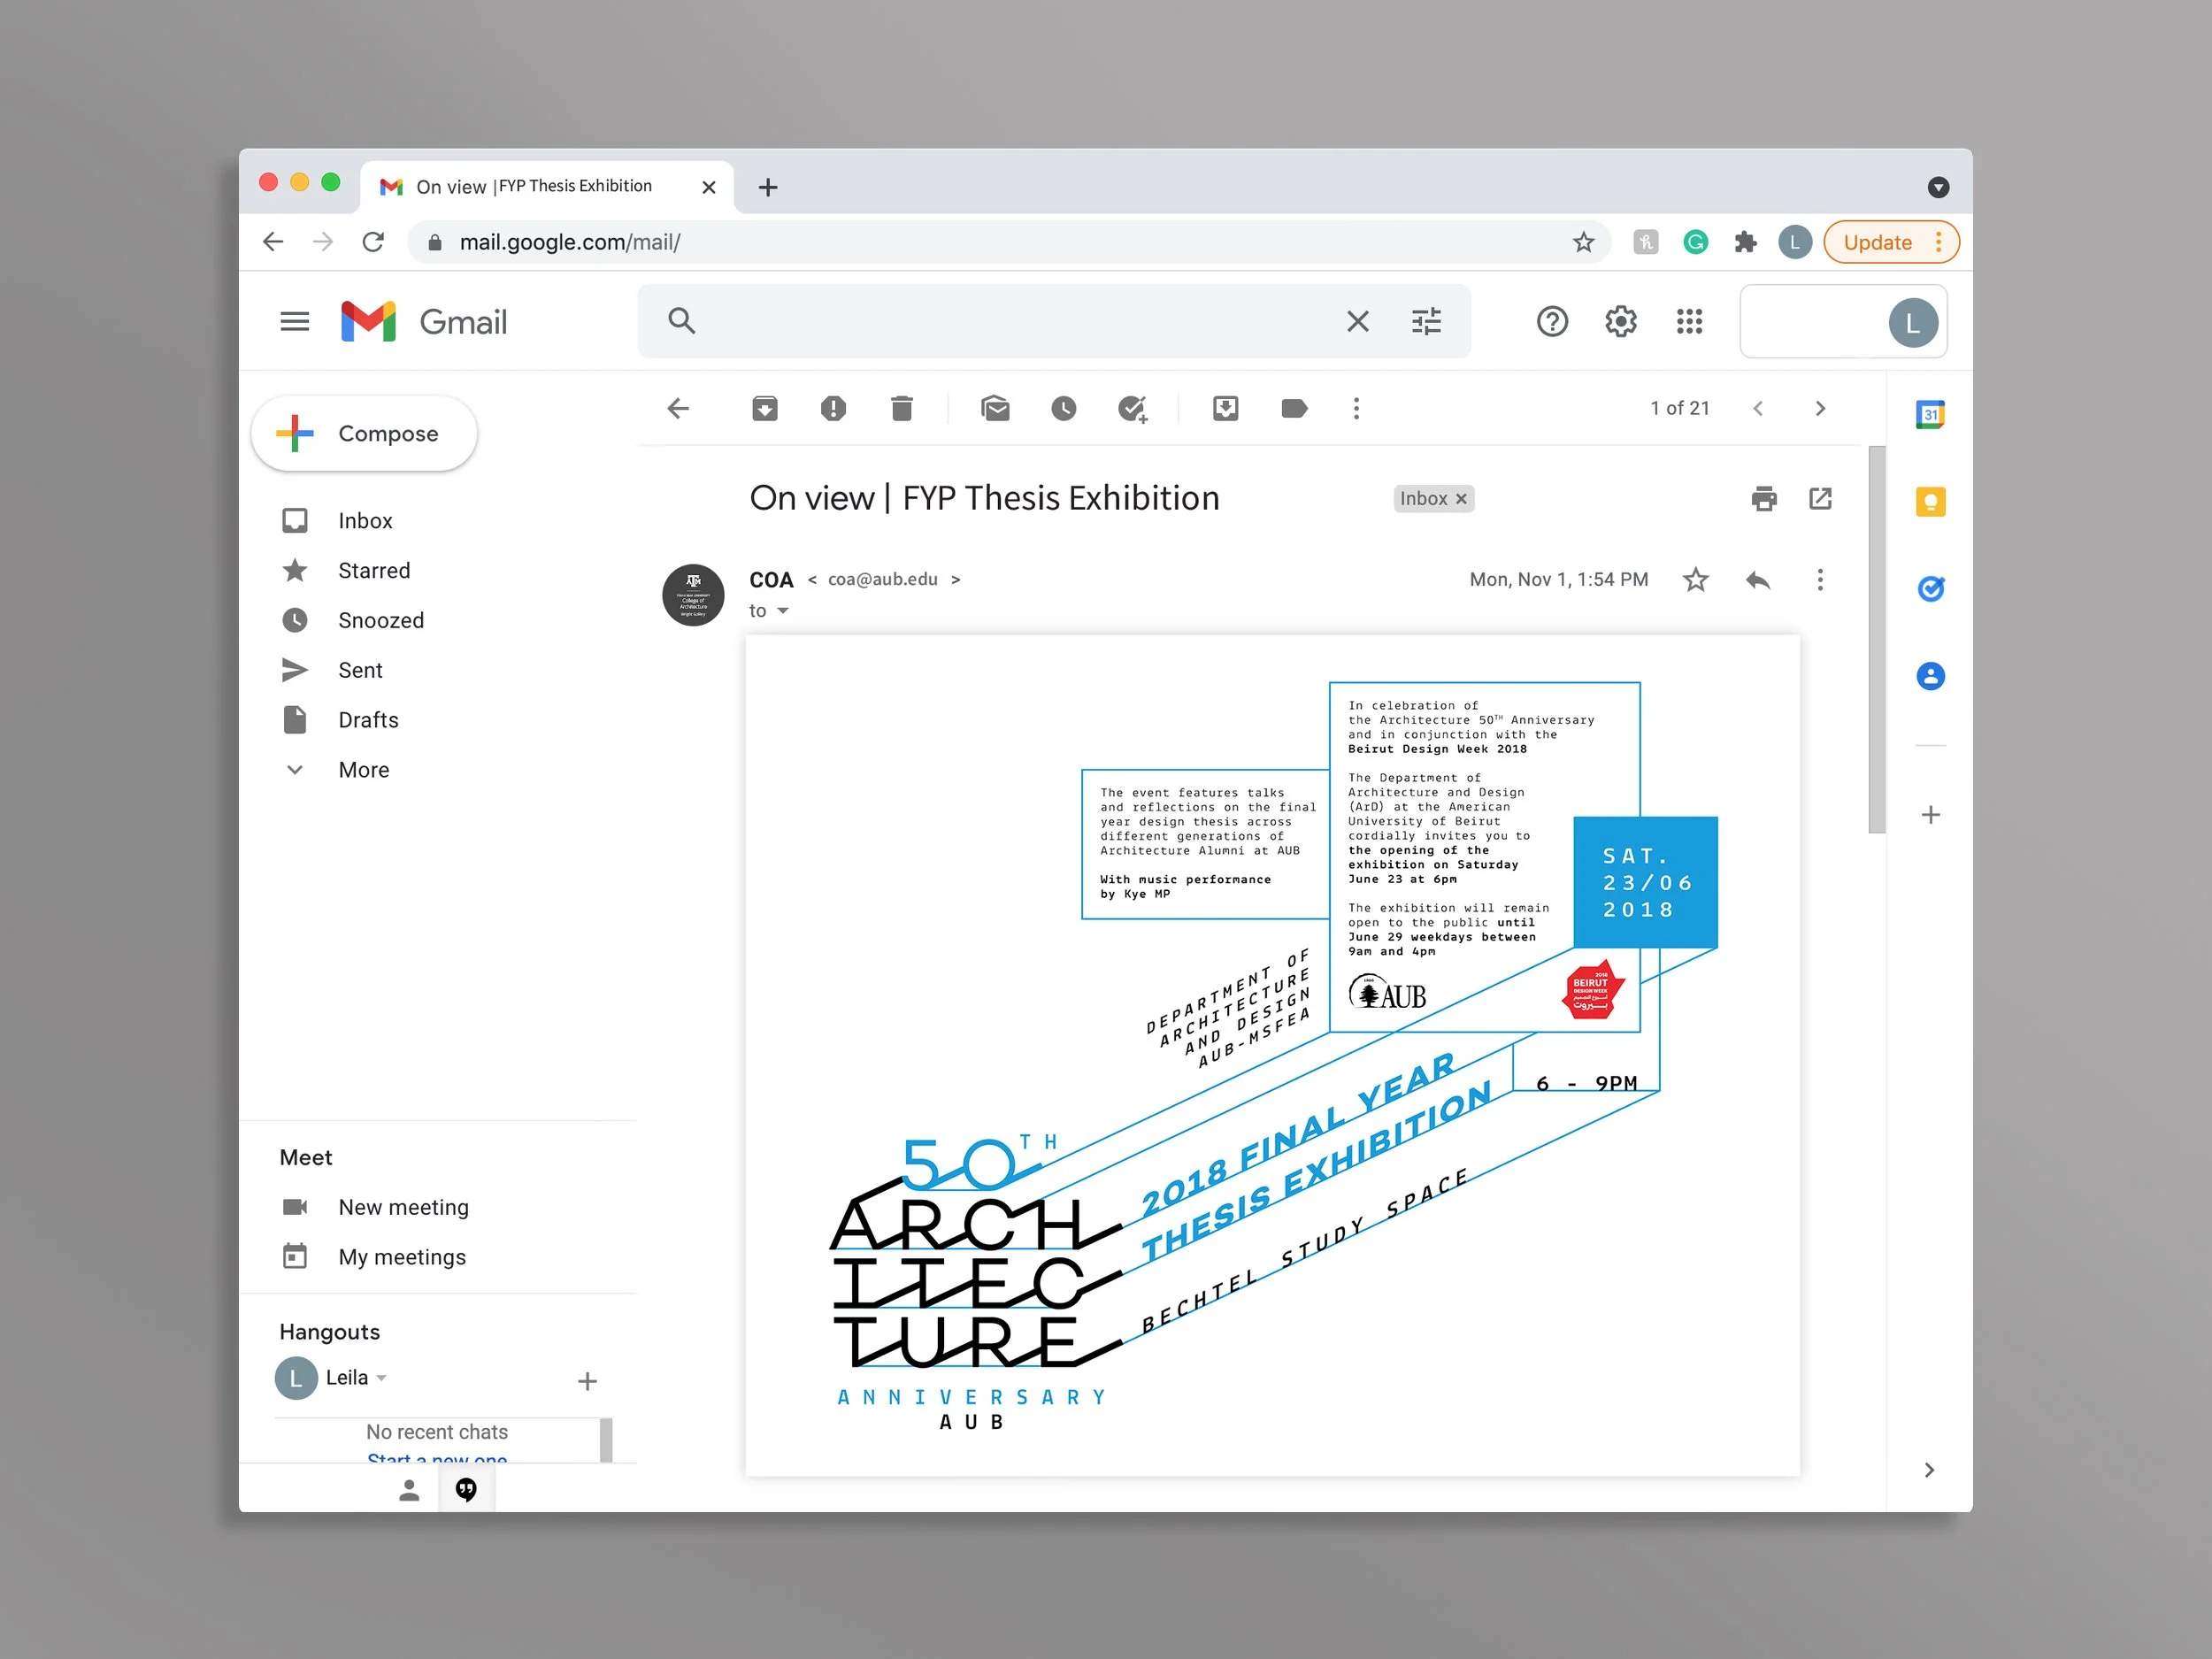Snooze the email with the clock icon
Screen dimensions: 2212x1659
point(1064,408)
